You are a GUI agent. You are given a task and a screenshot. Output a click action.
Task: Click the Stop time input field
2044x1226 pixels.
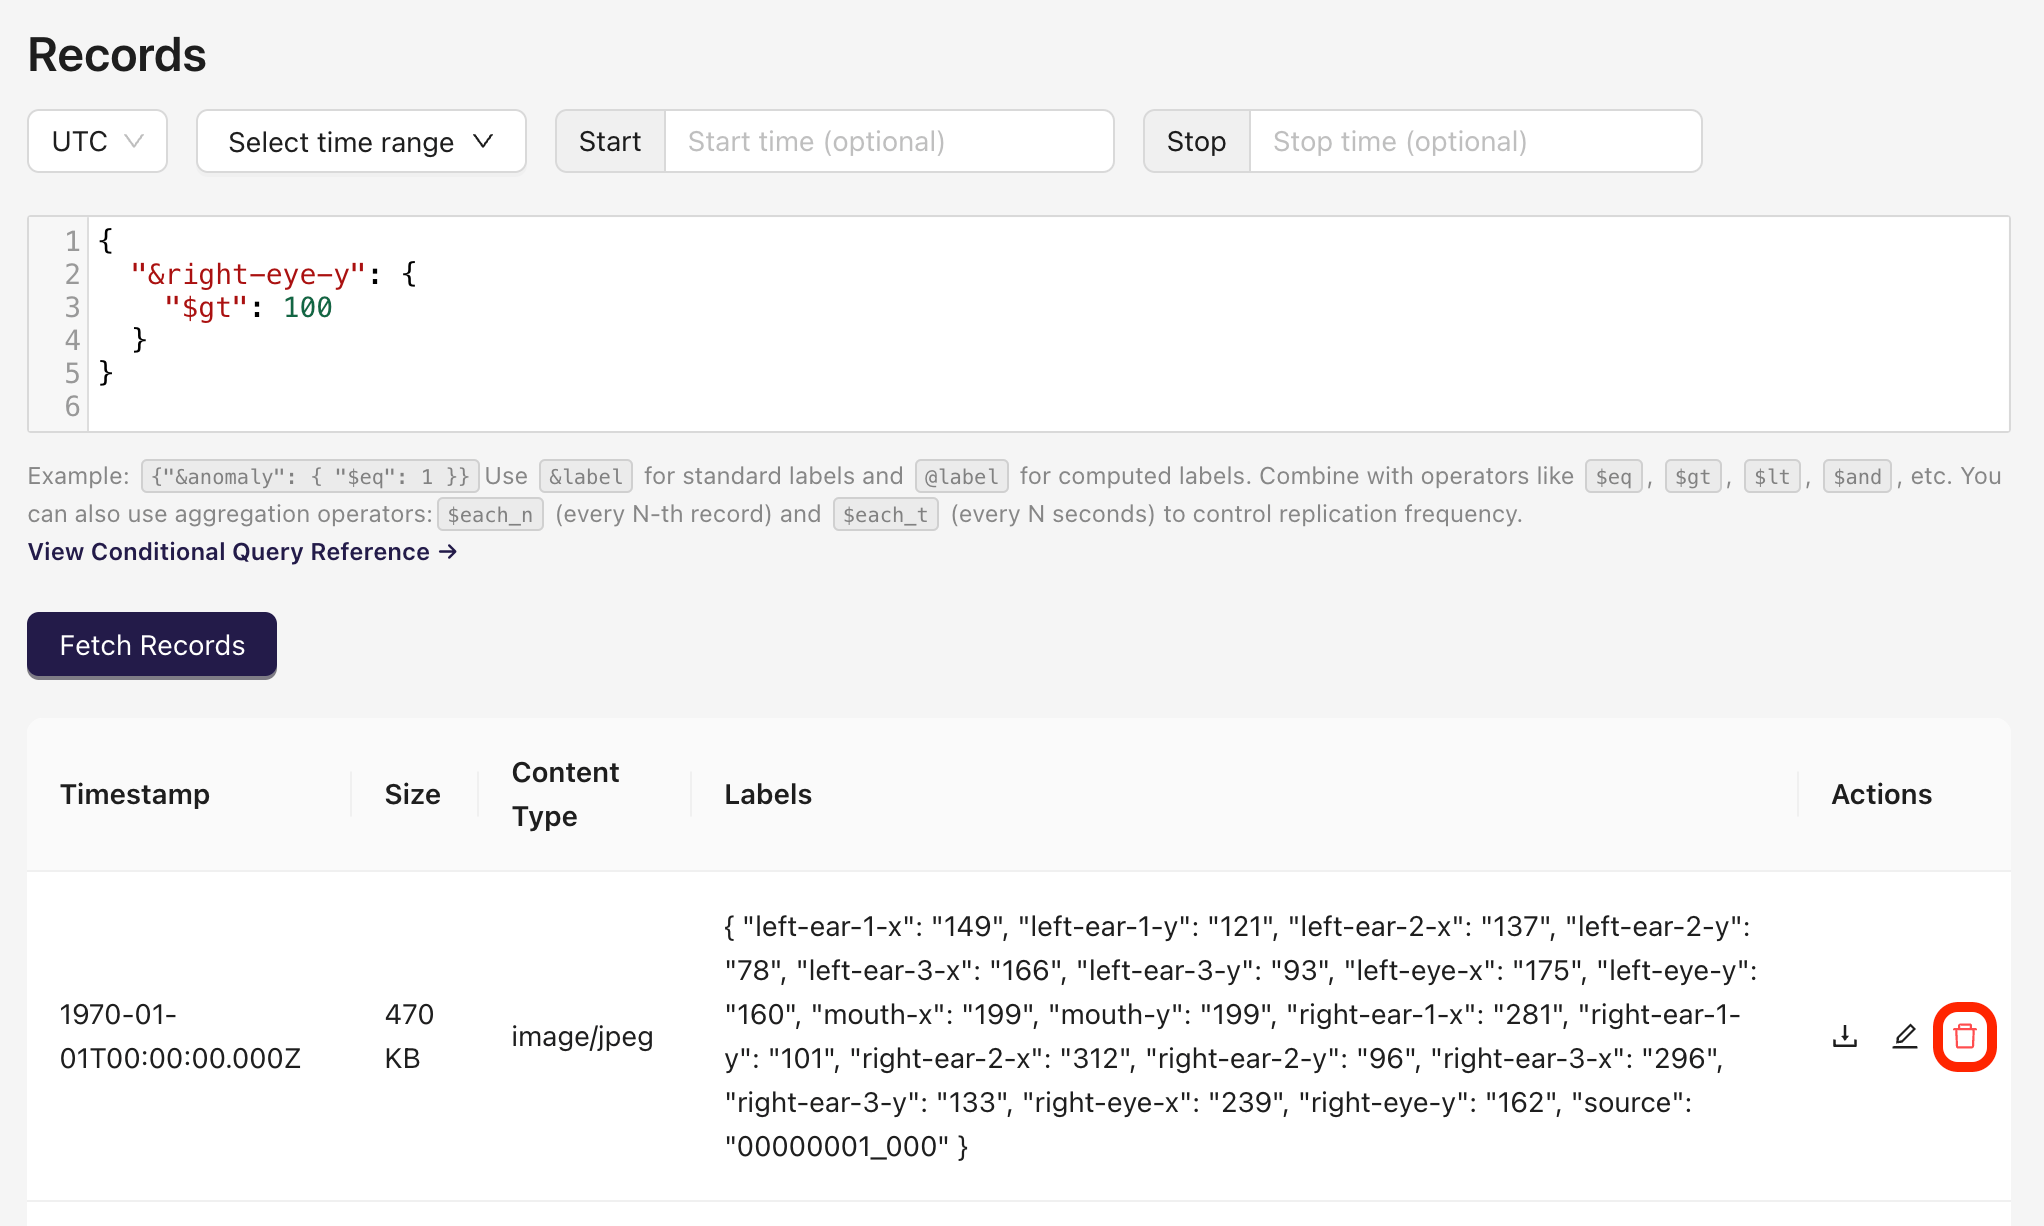(x=1475, y=141)
